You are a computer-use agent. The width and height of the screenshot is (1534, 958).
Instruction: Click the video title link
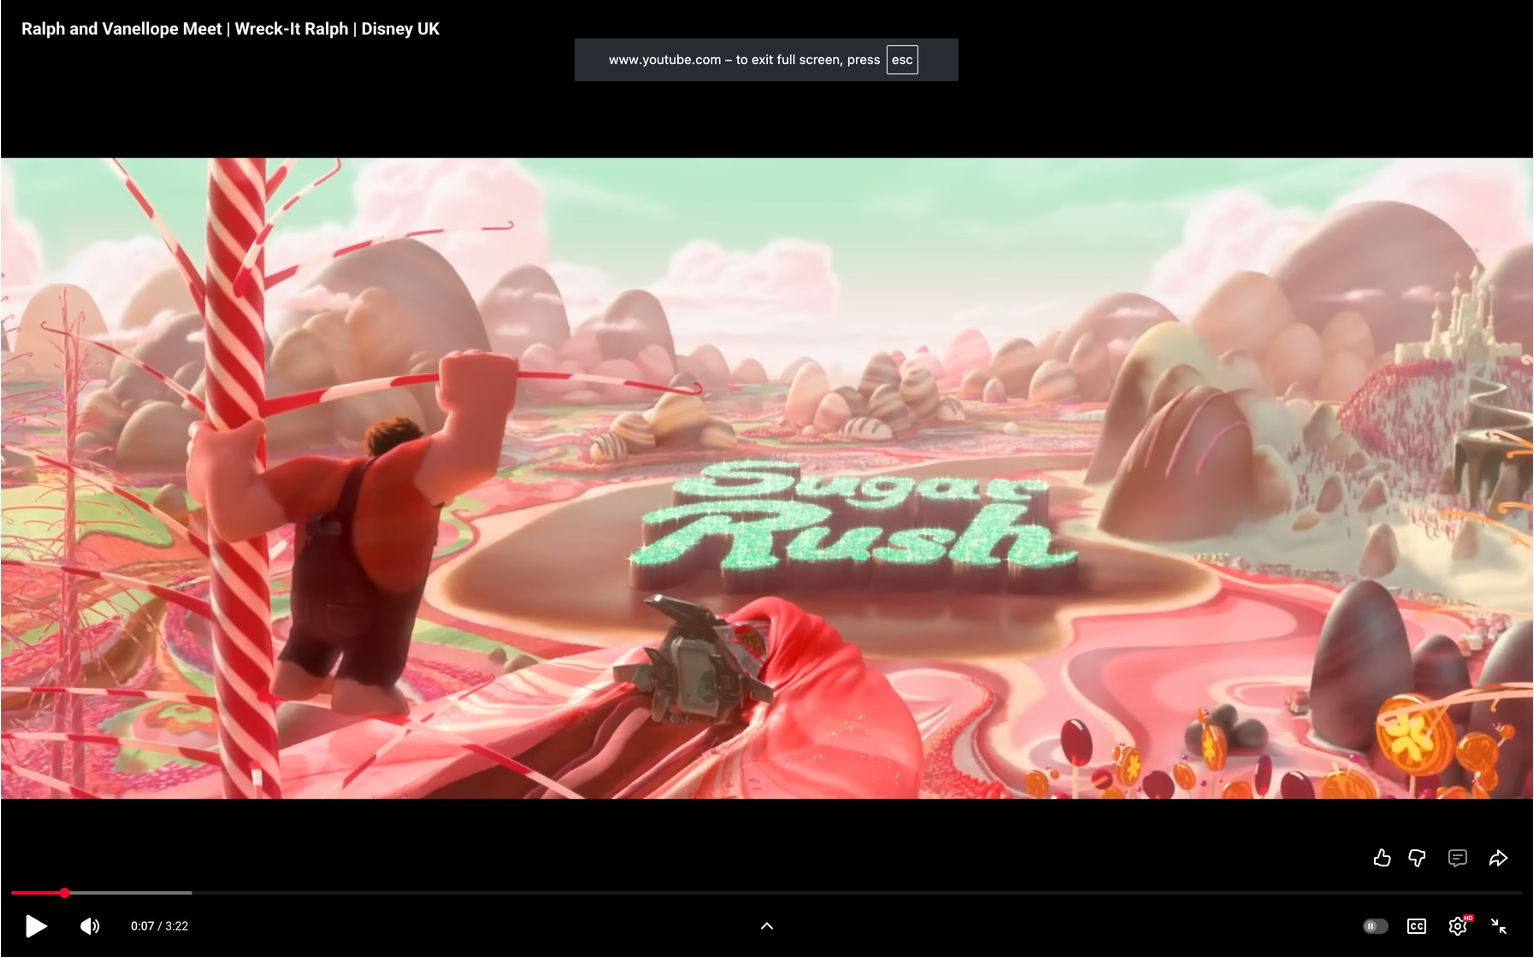[x=231, y=29]
